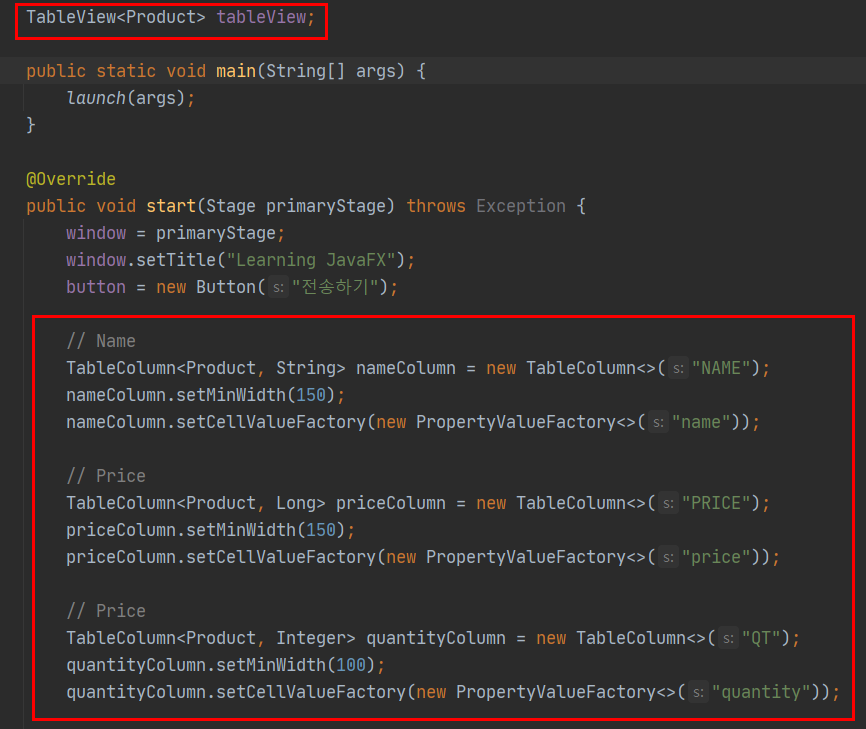Click the "name" property string
866x729 pixels.
(701, 422)
